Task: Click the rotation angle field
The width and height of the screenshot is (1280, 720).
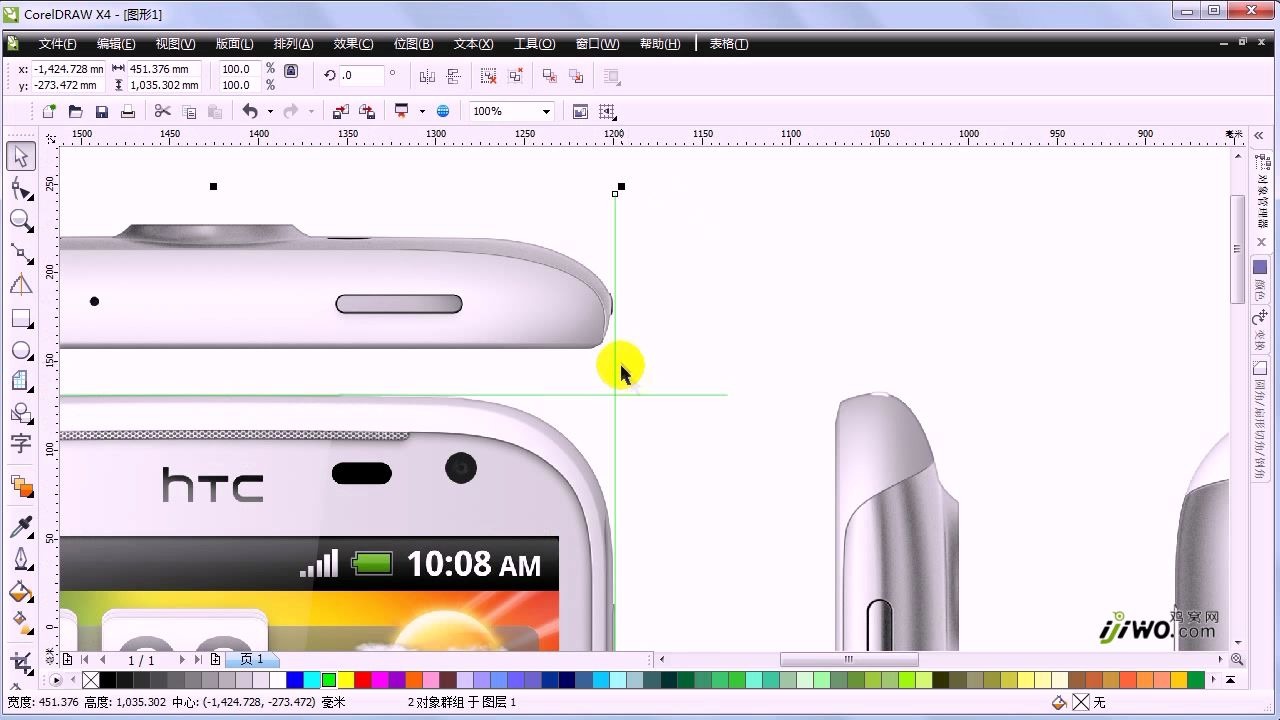Action: pos(362,75)
